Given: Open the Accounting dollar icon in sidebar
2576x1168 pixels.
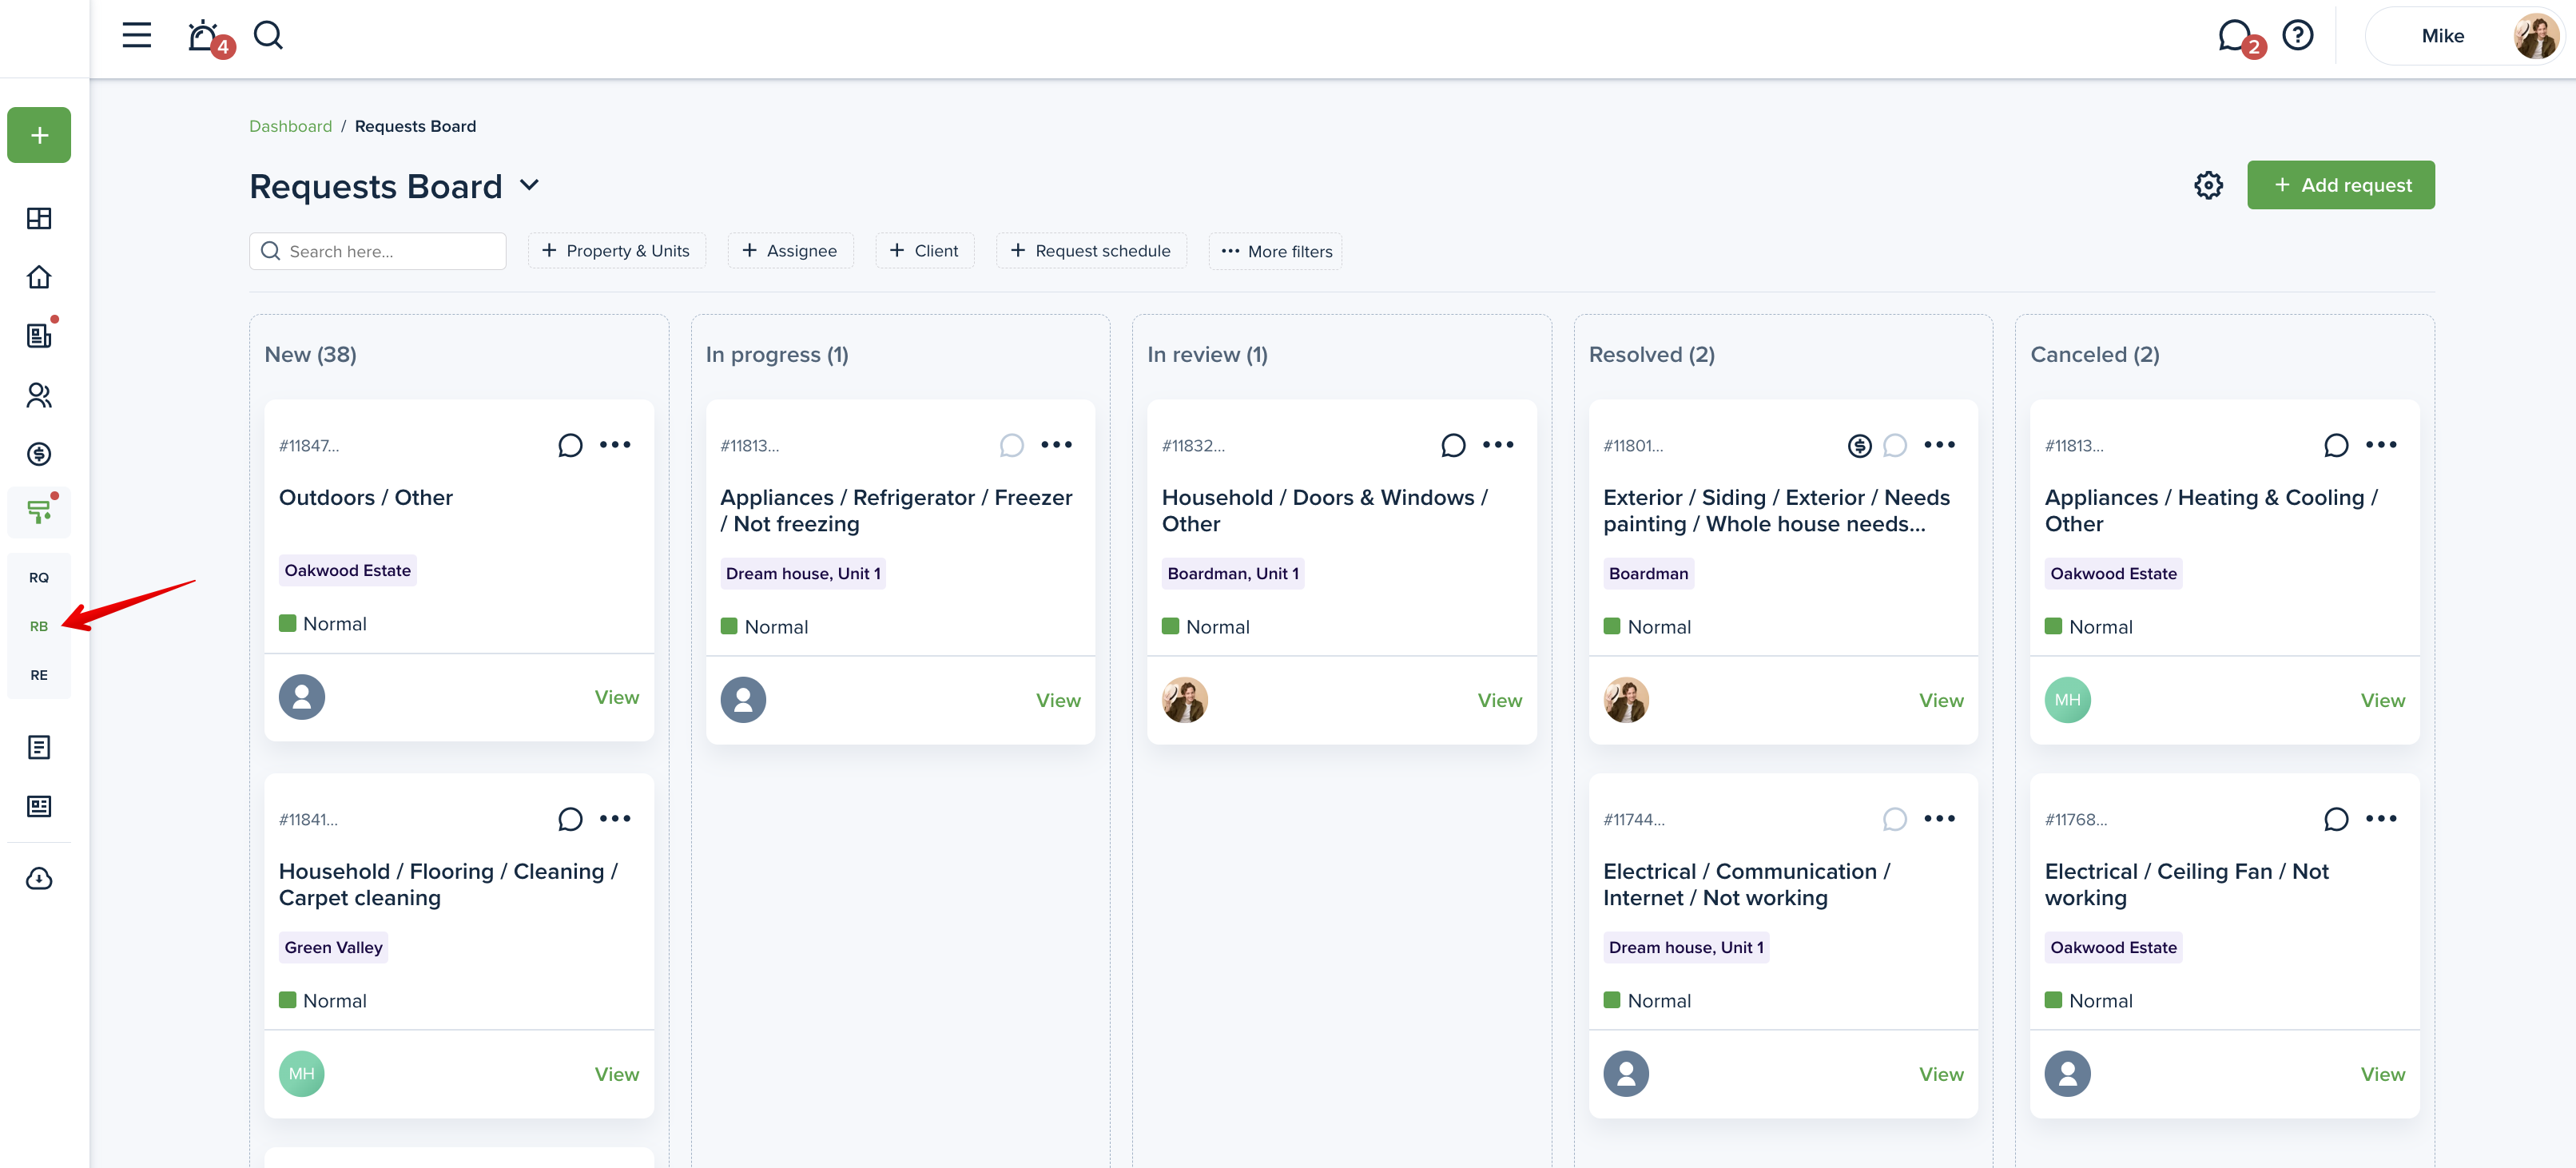Looking at the screenshot, I should pos(39,454).
